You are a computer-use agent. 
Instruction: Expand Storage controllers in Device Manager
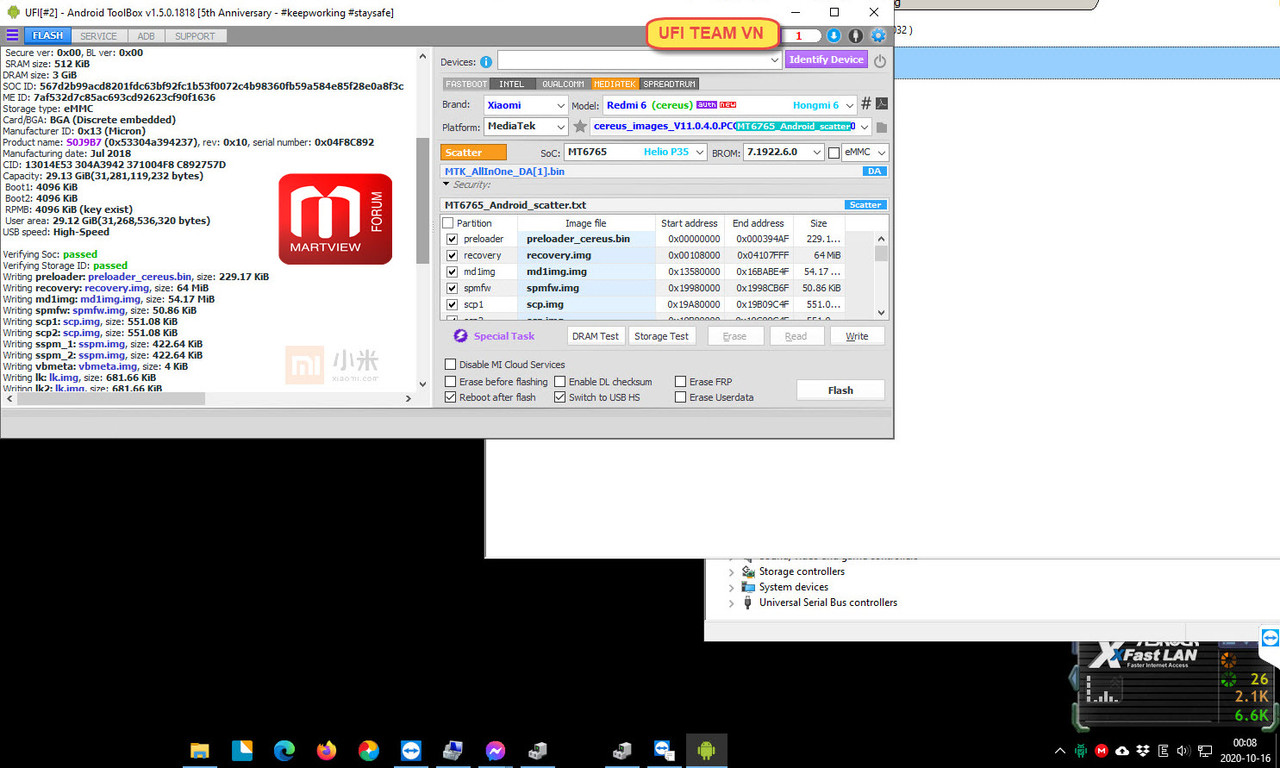(731, 572)
